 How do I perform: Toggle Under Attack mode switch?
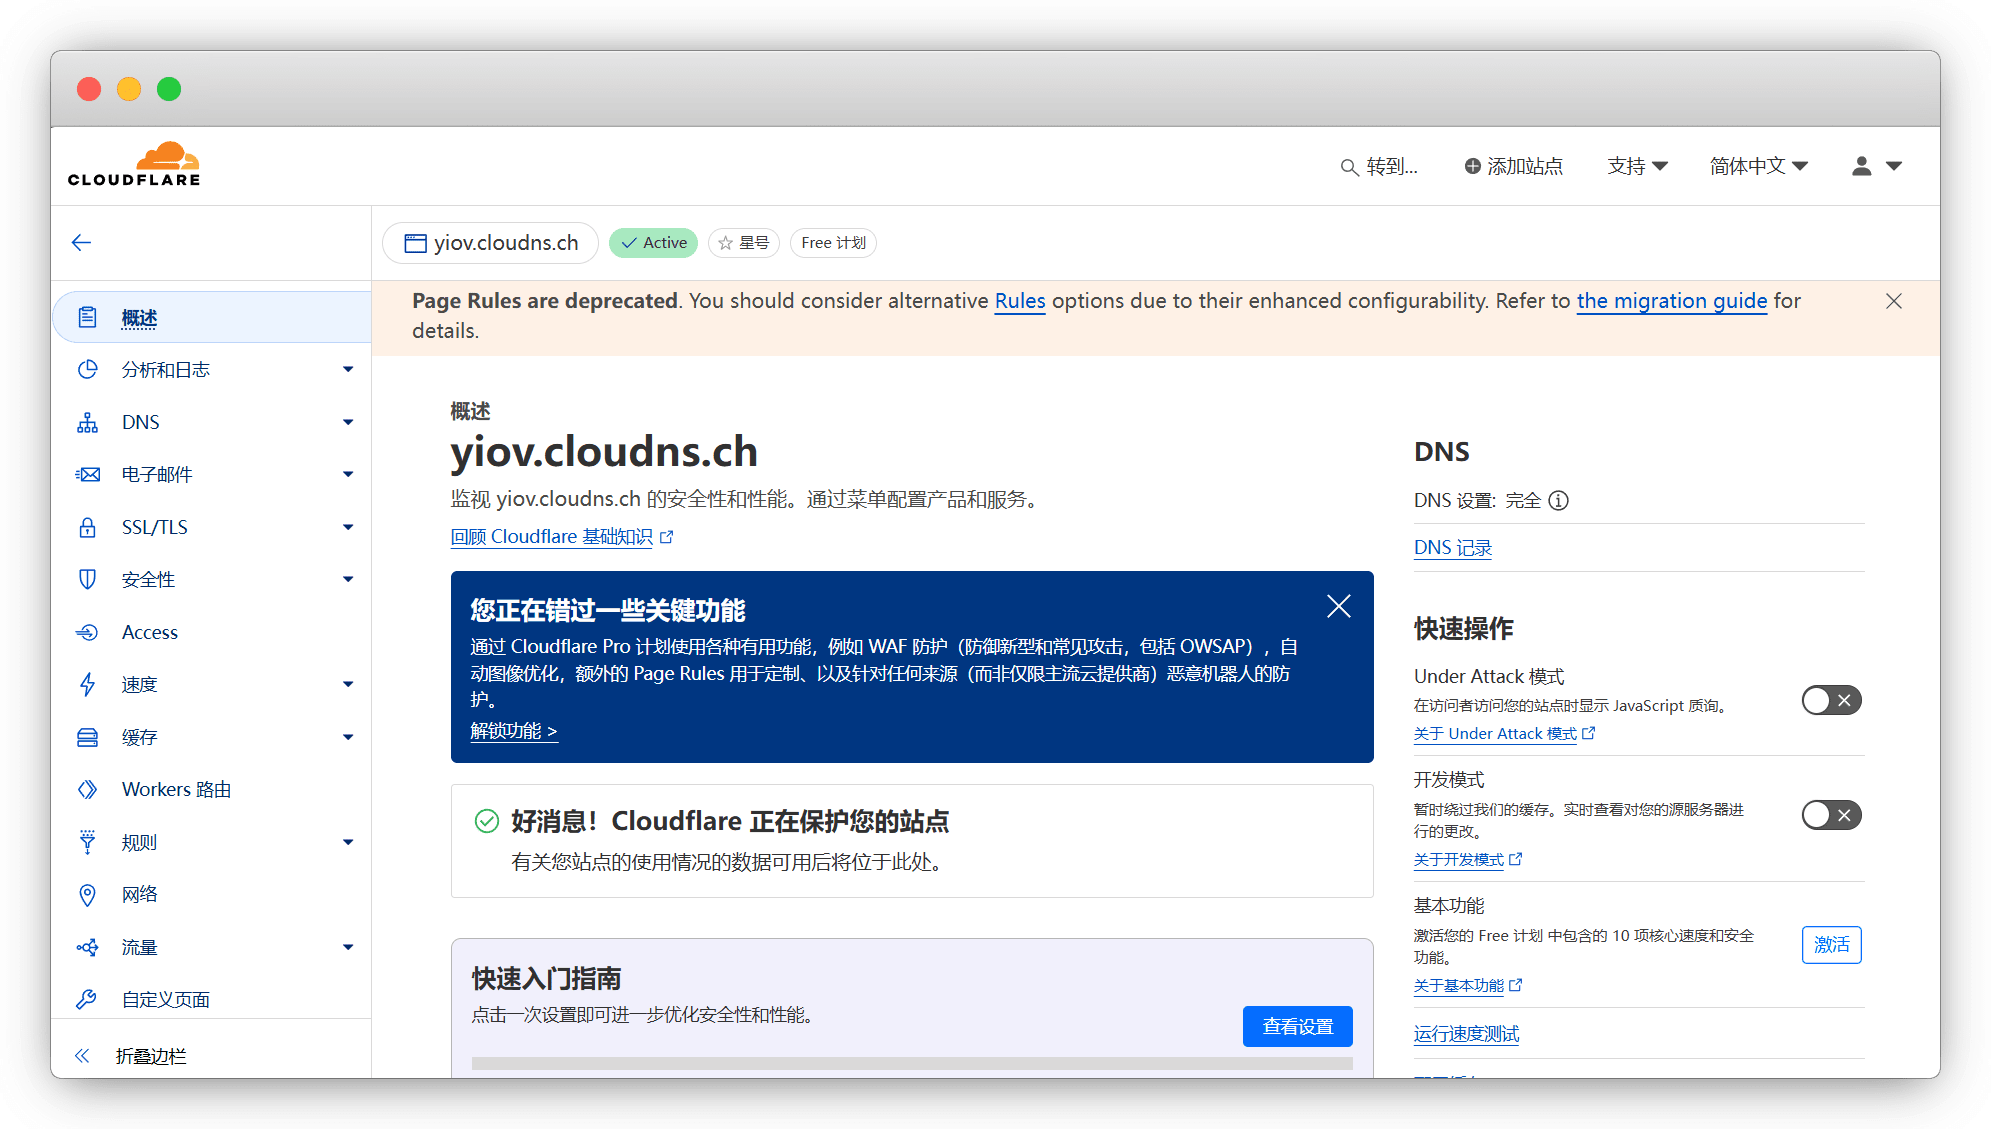click(1830, 701)
